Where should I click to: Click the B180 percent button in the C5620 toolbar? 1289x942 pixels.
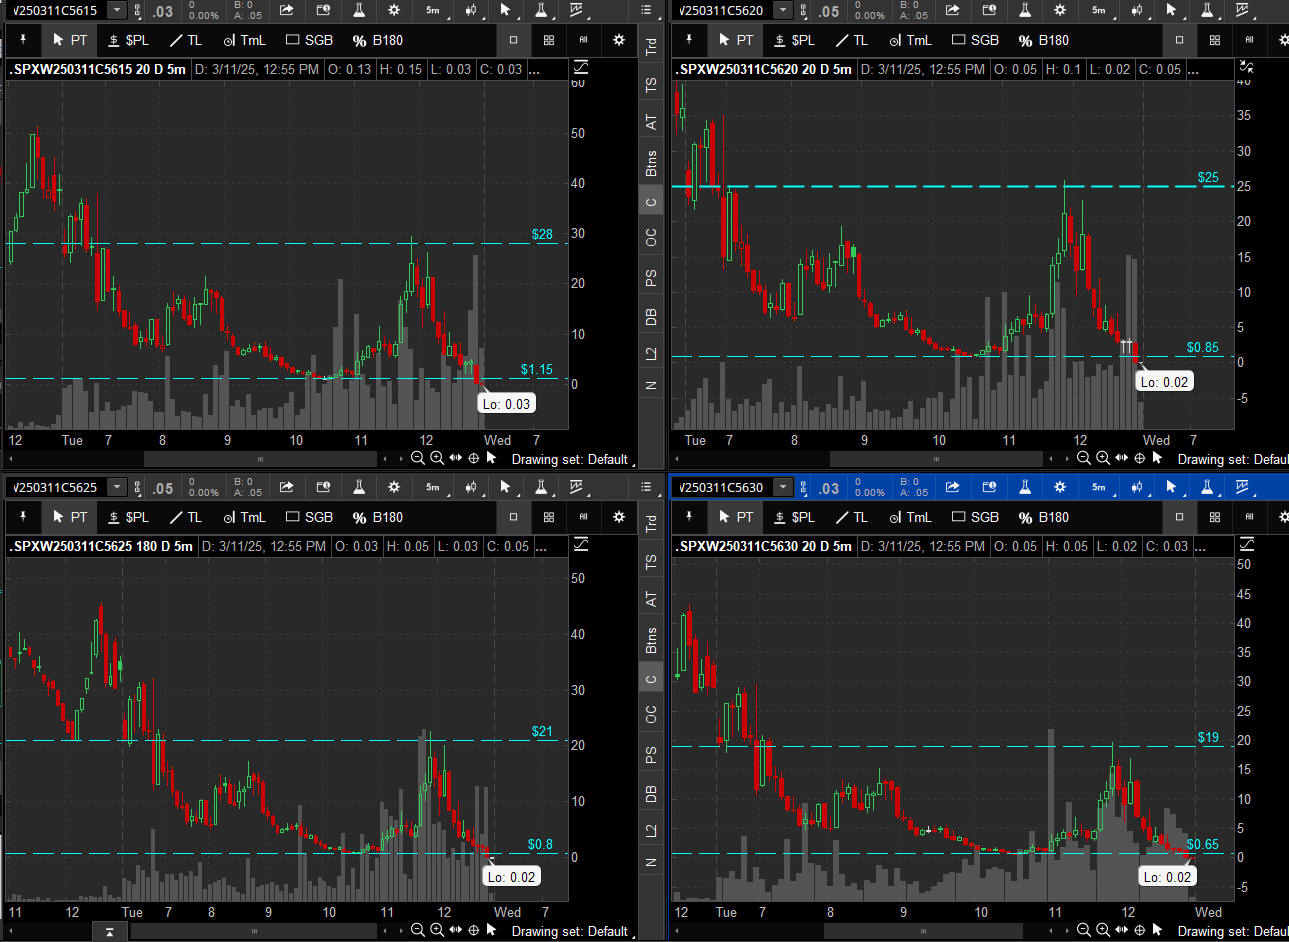(x=1043, y=40)
